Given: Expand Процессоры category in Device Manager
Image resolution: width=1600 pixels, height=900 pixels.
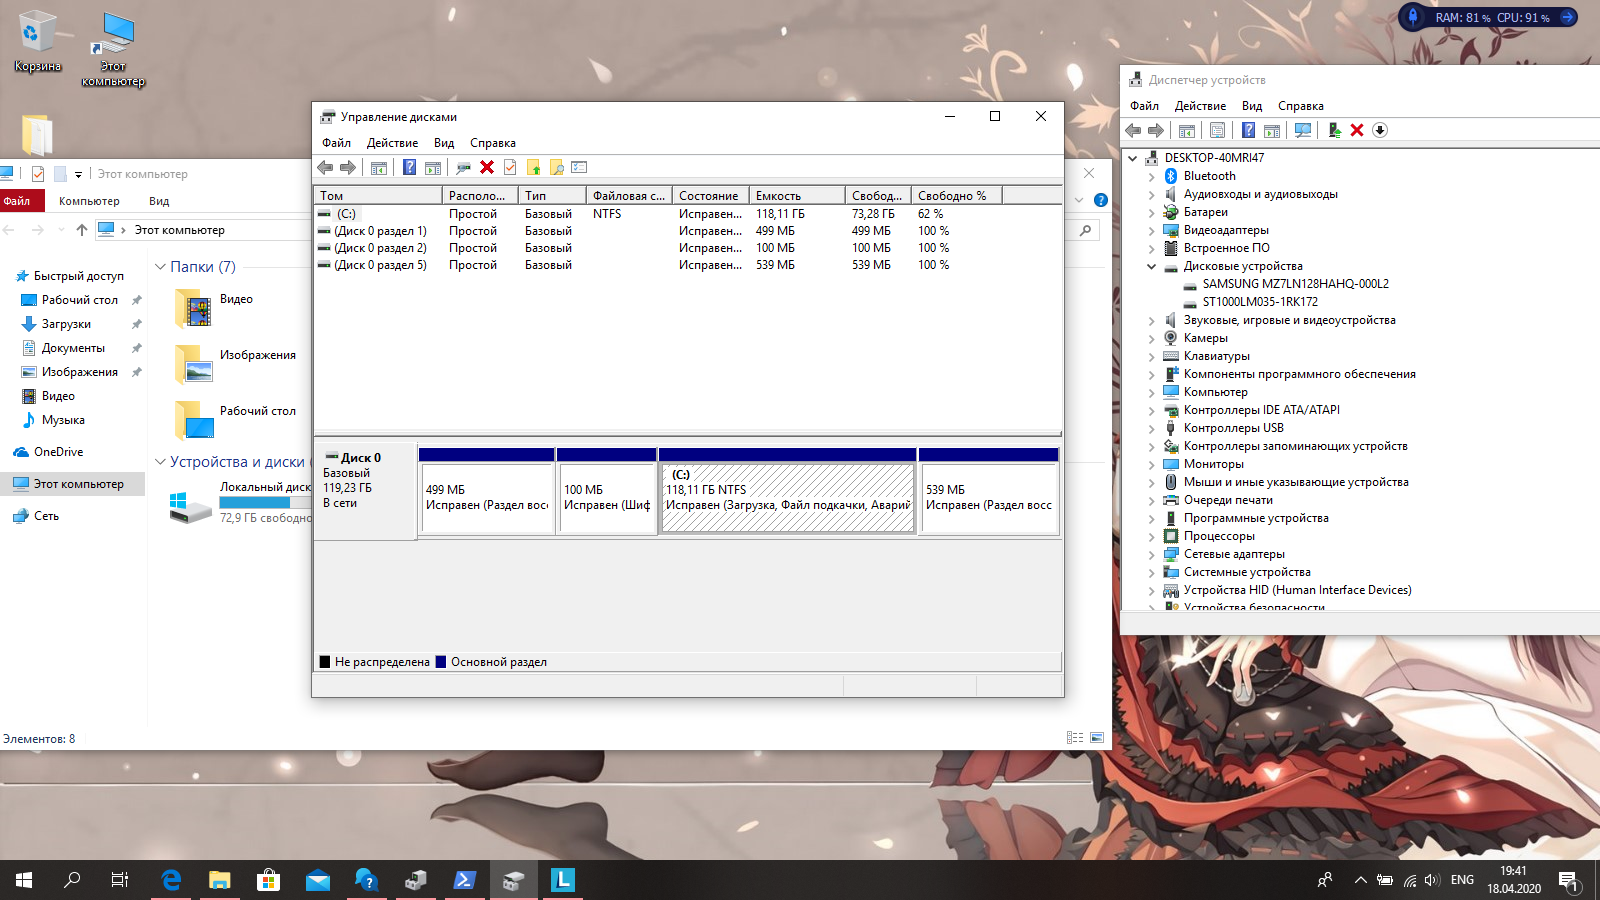Looking at the screenshot, I should [x=1151, y=536].
